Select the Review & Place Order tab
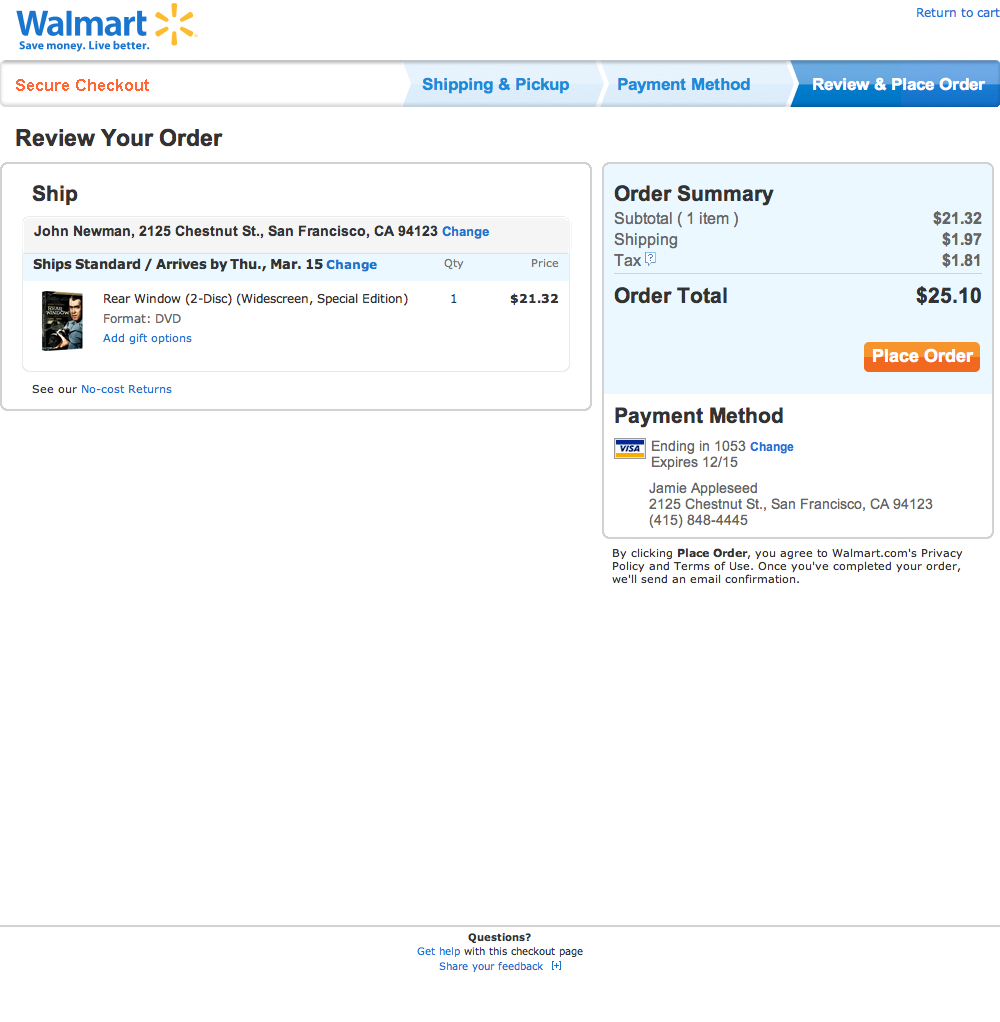Viewport: 1000px width, 1022px height. point(897,84)
